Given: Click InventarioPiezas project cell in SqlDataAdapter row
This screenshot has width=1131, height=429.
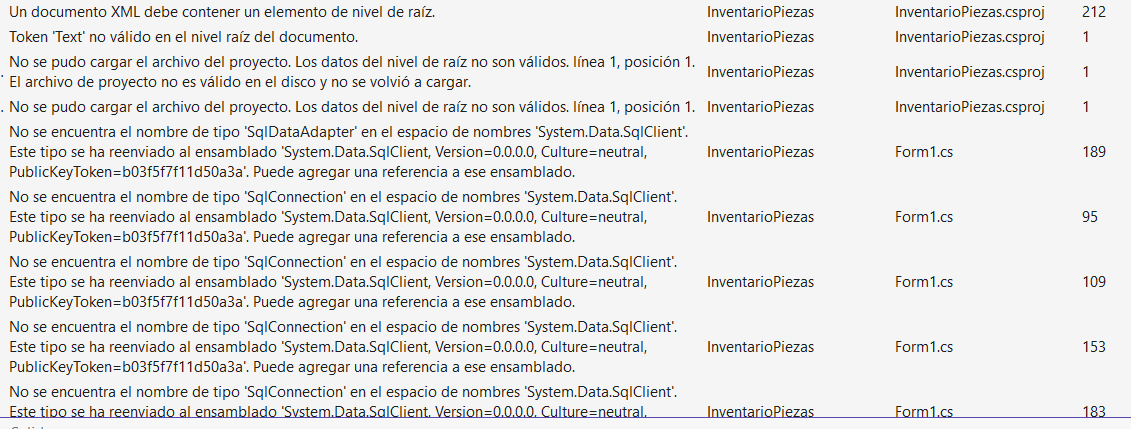Looking at the screenshot, I should point(760,152).
